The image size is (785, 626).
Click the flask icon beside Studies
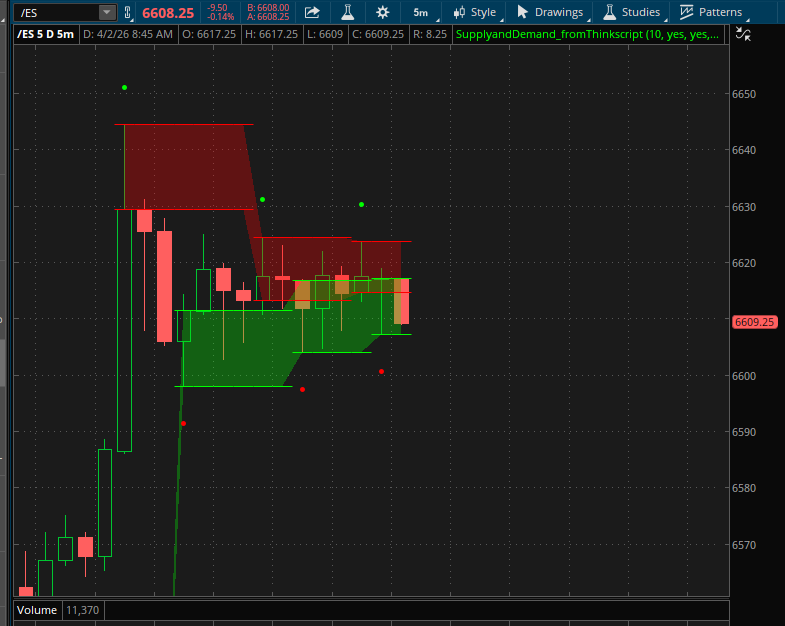click(x=609, y=12)
